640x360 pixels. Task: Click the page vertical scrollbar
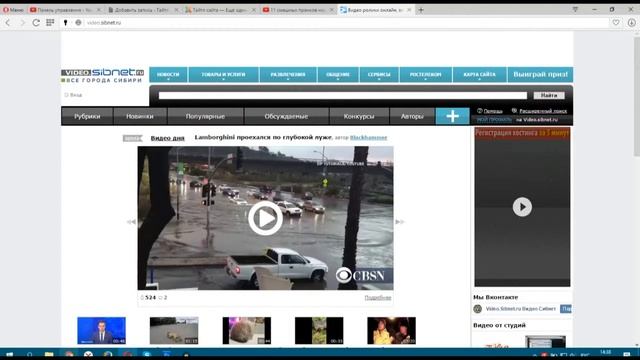click(637, 96)
